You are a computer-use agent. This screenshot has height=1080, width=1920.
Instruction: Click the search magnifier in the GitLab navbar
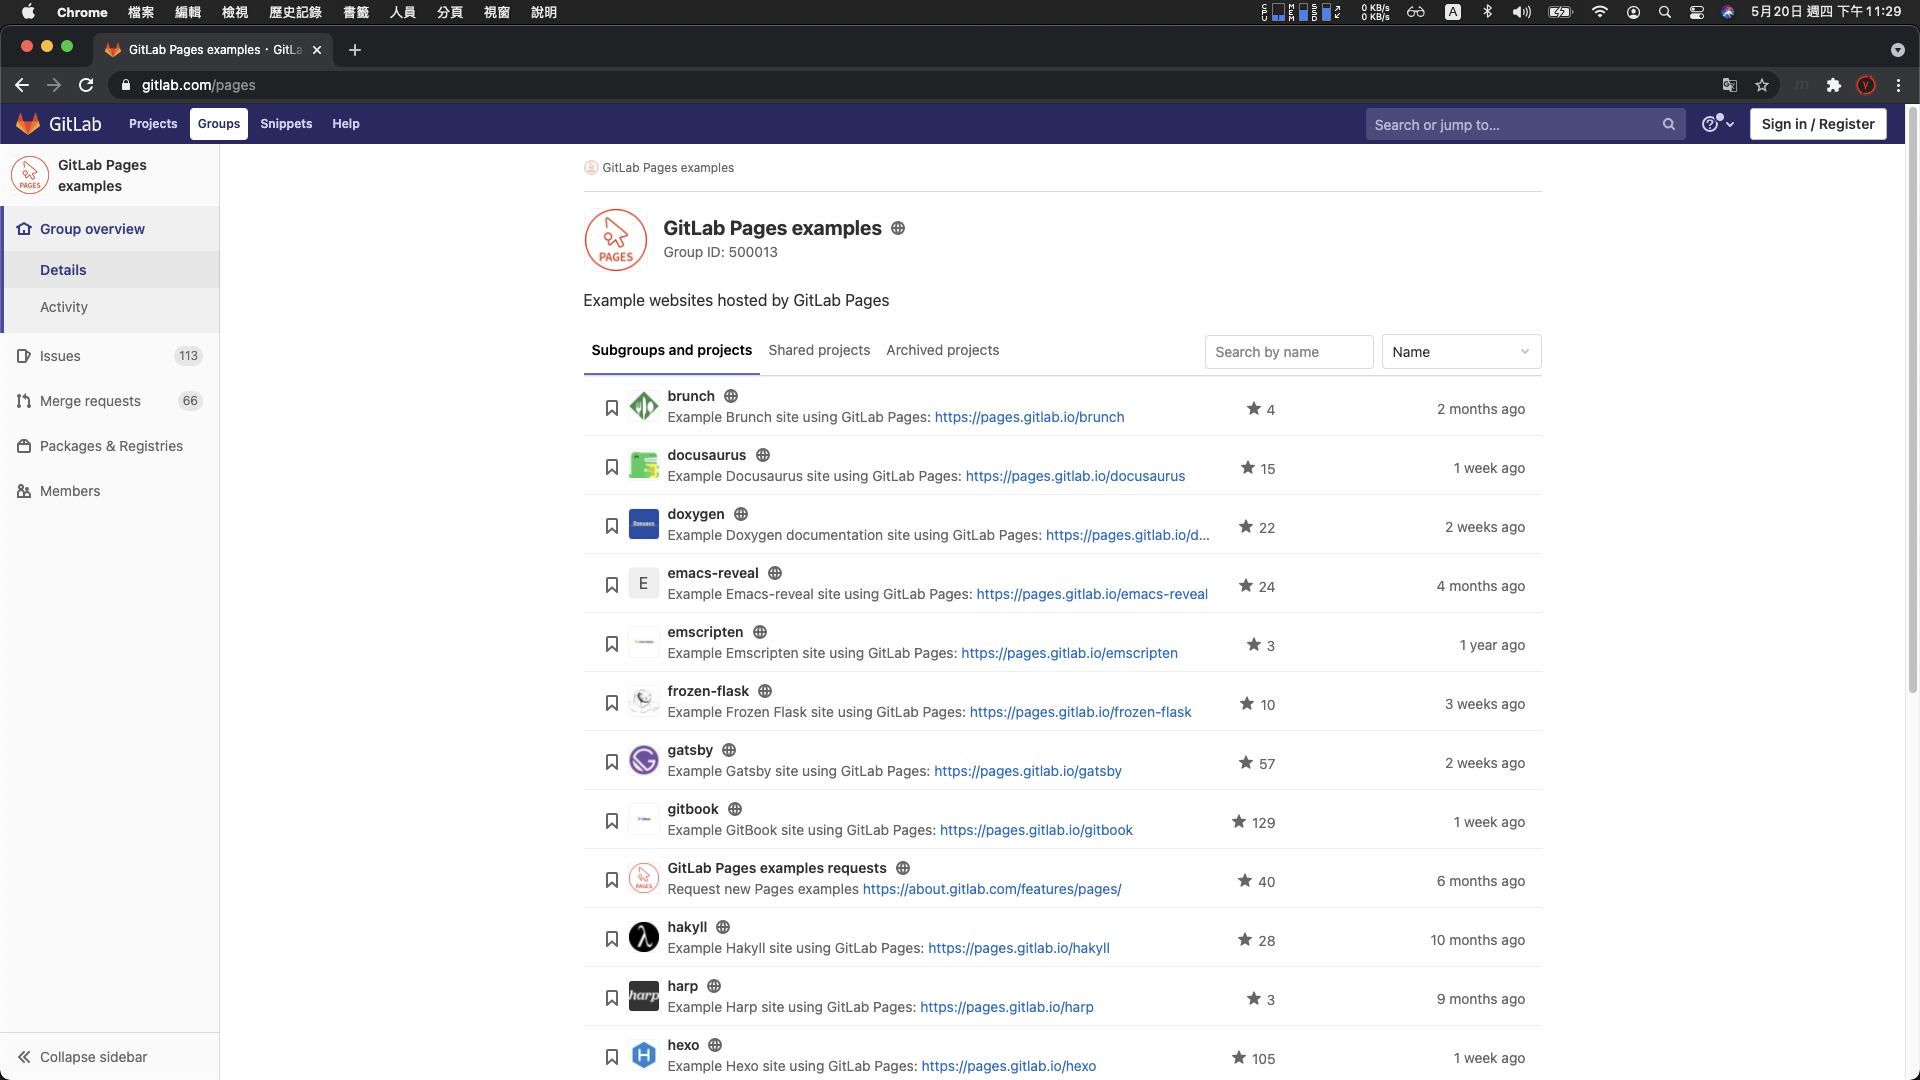click(x=1669, y=125)
